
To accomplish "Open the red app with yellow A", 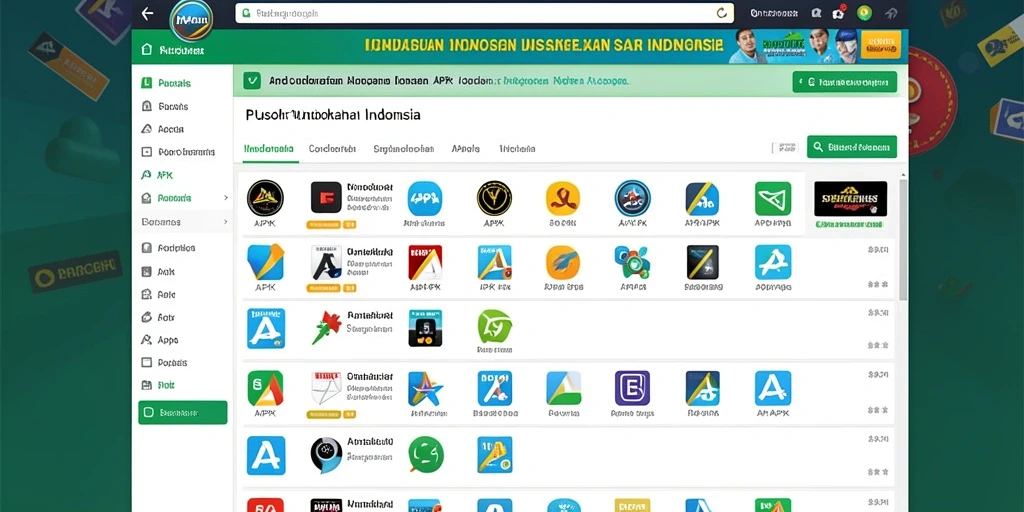I will pos(424,263).
